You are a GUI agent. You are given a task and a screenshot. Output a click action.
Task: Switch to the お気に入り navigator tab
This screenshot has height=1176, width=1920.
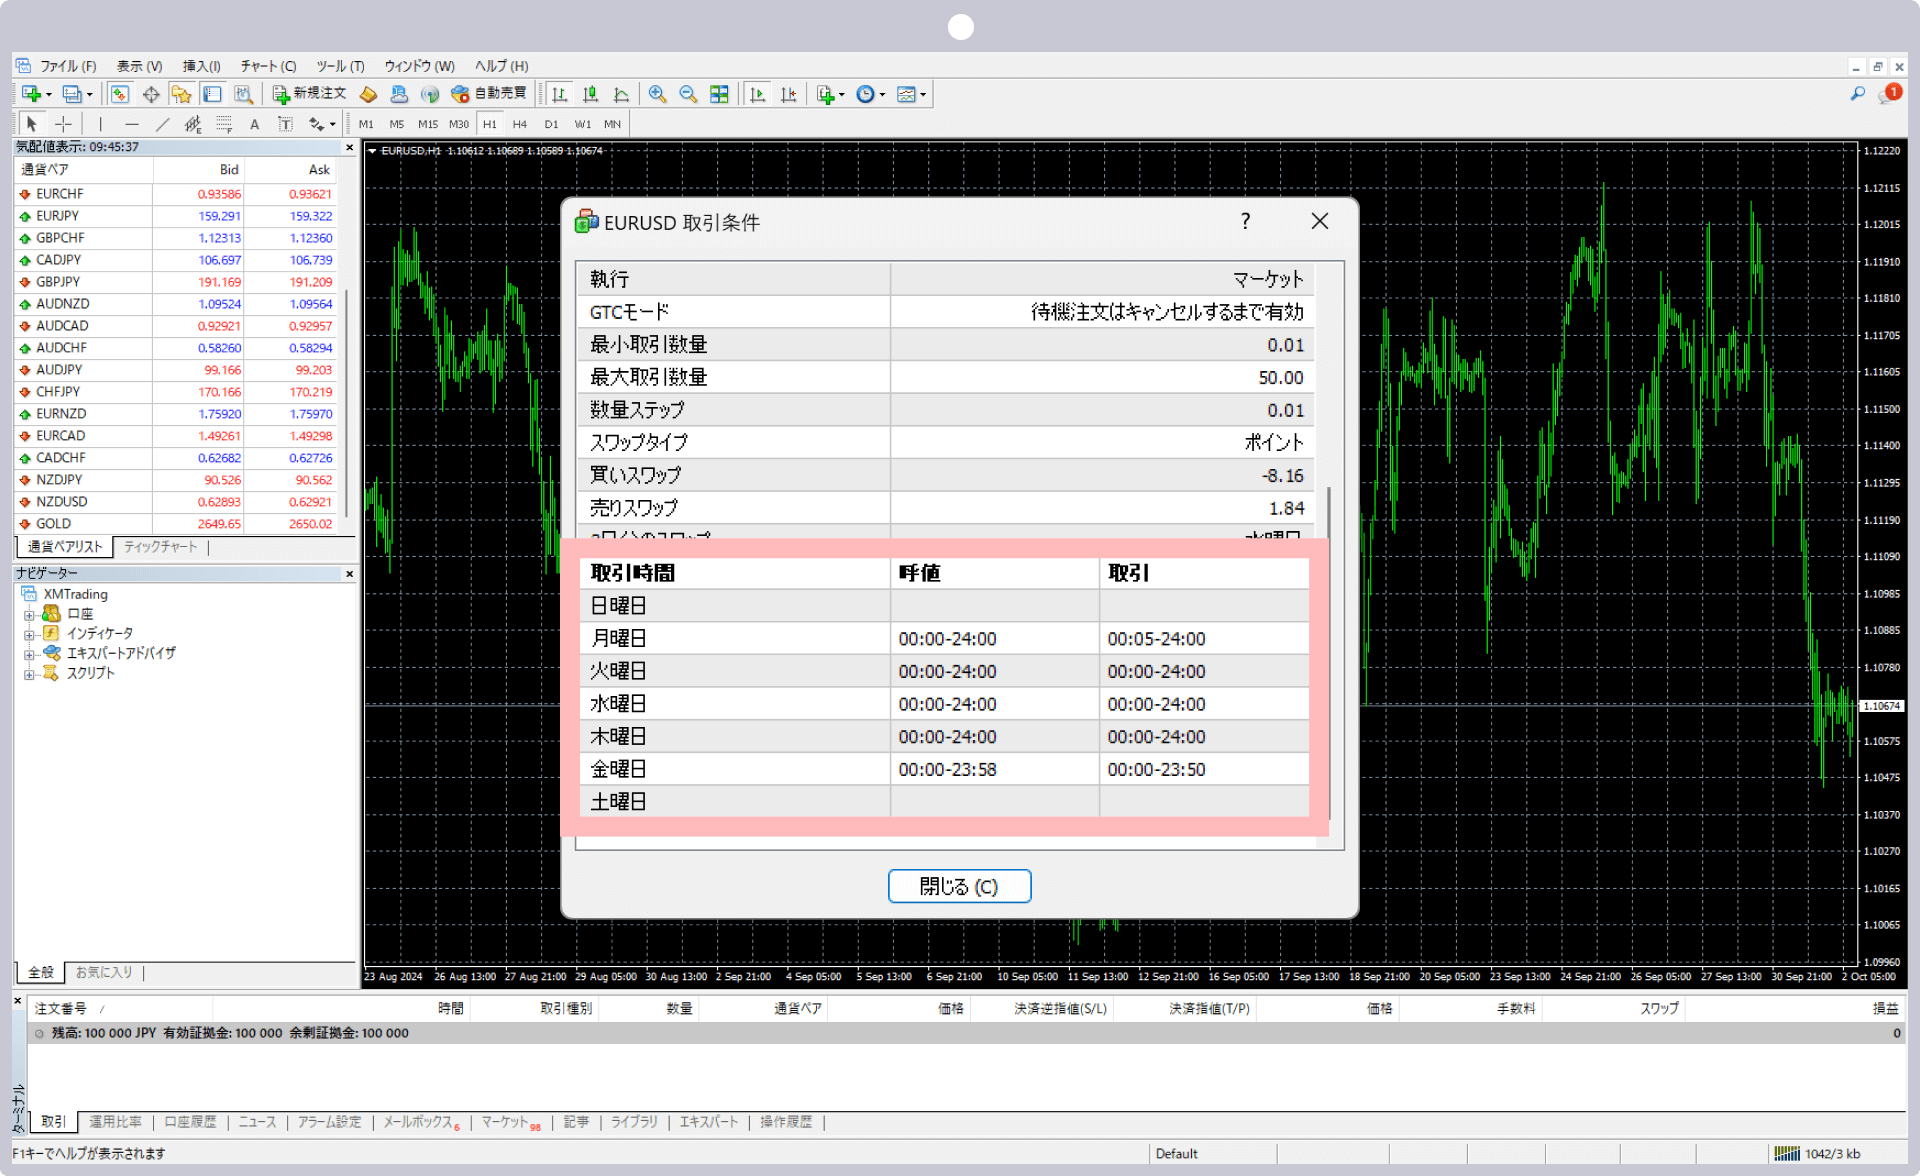click(104, 972)
